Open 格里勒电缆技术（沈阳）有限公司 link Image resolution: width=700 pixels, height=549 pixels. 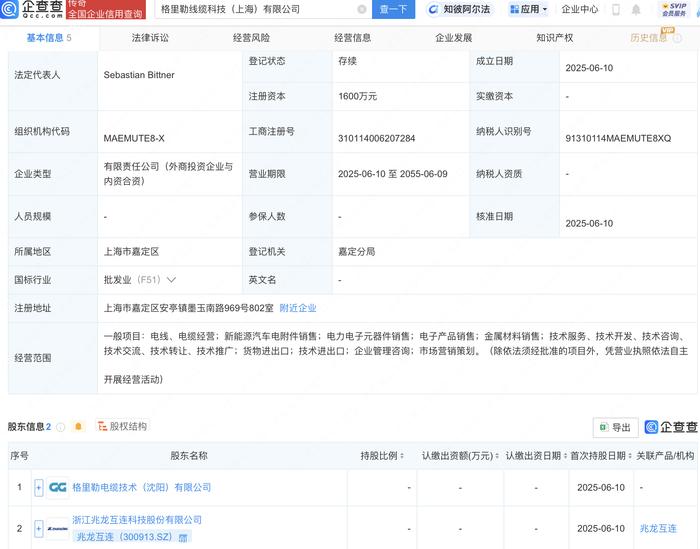[142, 487]
